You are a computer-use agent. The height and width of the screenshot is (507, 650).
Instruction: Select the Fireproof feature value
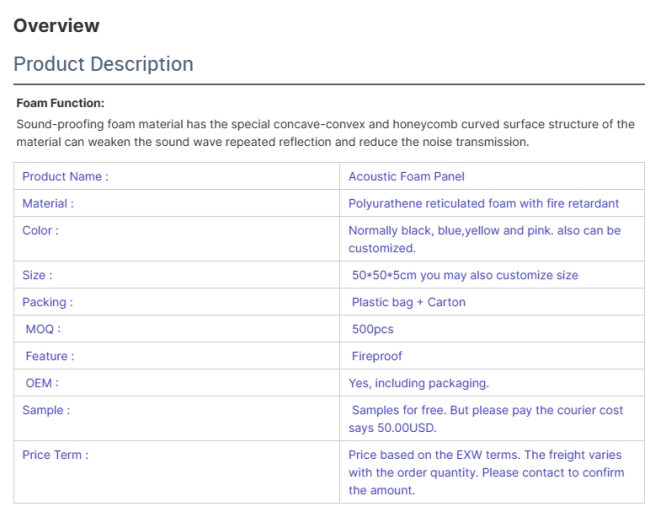[377, 356]
